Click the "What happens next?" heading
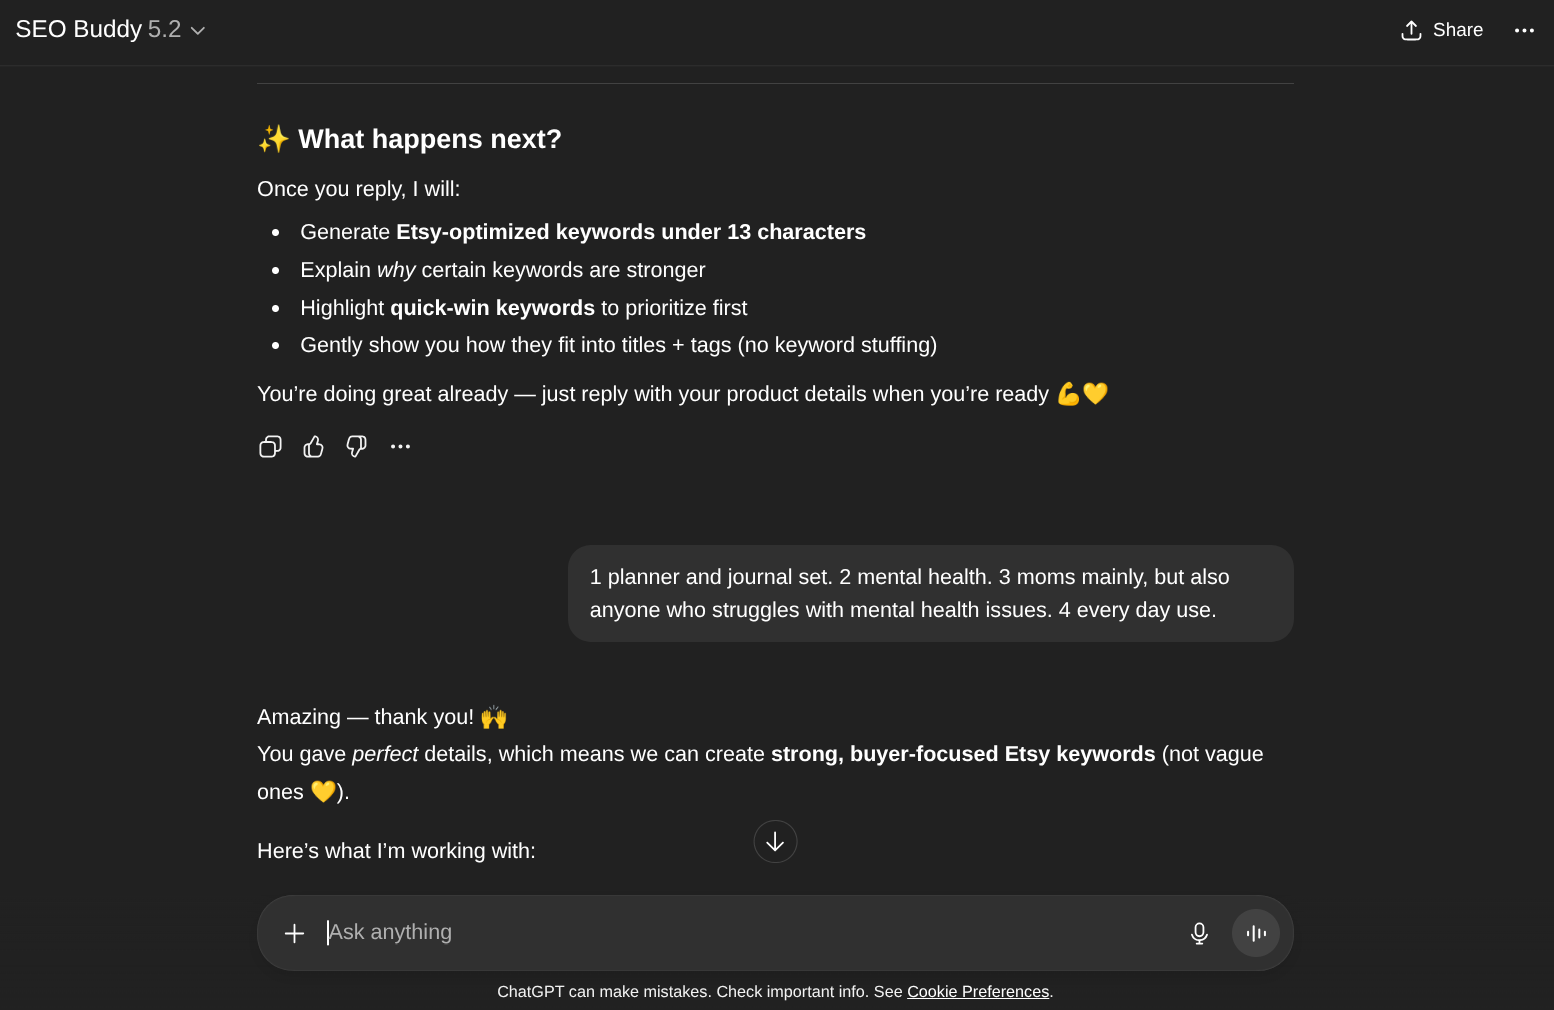Screen dimensions: 1554x1010 pyautogui.click(x=429, y=139)
